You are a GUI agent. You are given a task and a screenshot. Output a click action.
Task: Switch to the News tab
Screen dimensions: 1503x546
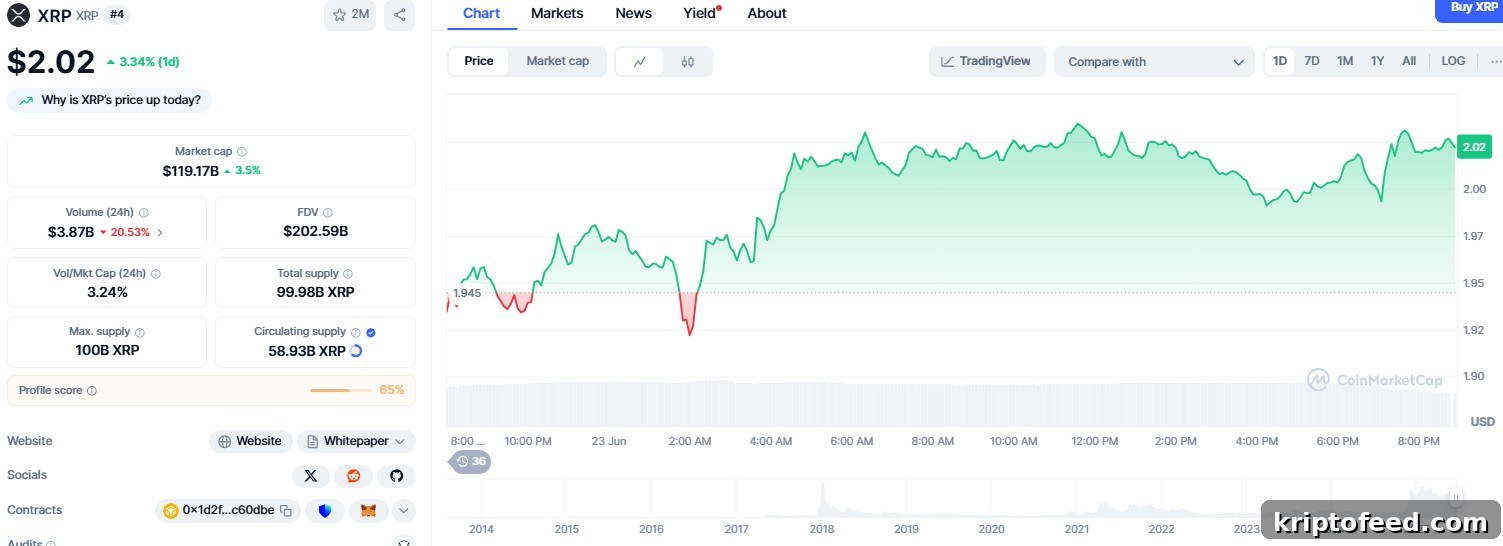pyautogui.click(x=633, y=13)
